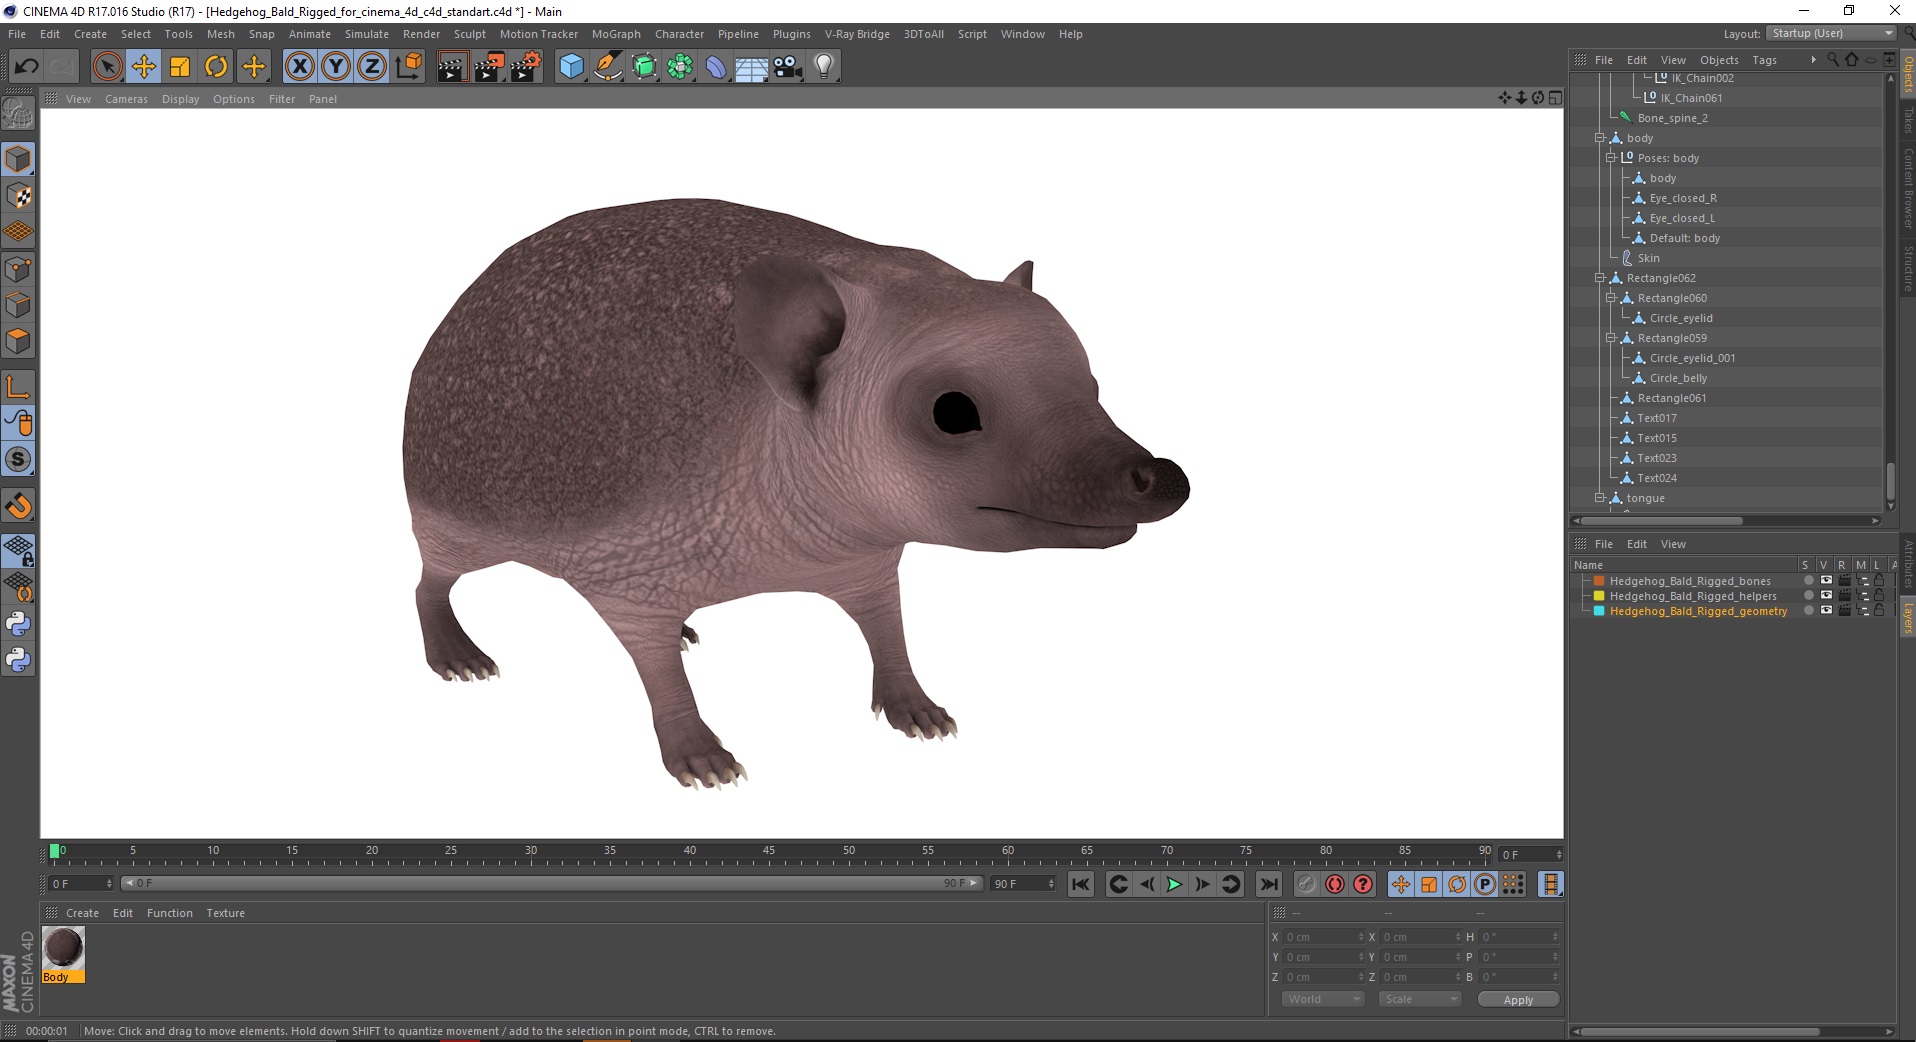1916x1042 pixels.
Task: Click the Apply button
Action: (x=1518, y=1000)
